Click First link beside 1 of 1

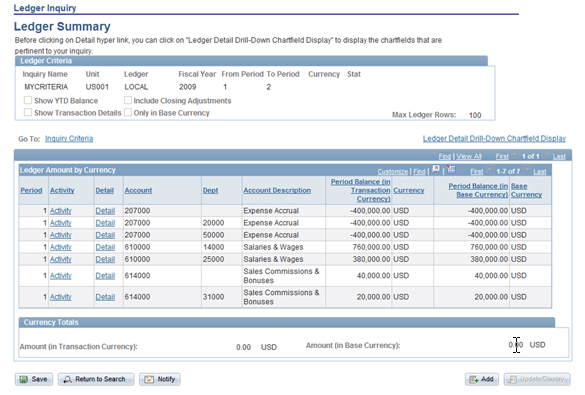coord(502,156)
